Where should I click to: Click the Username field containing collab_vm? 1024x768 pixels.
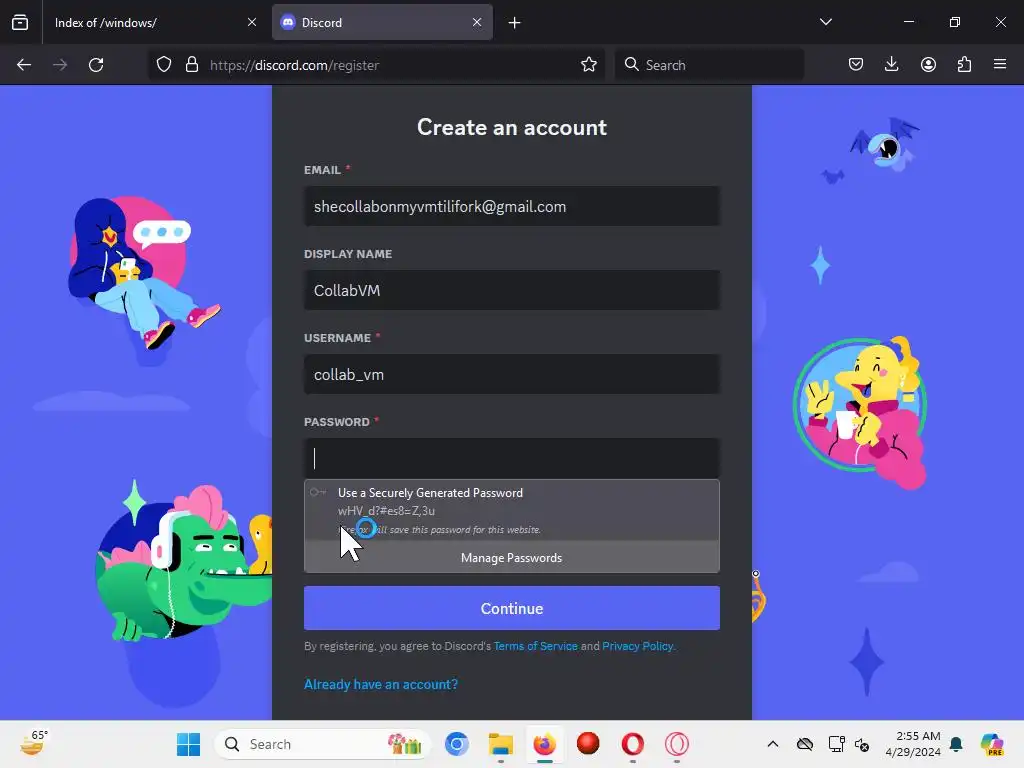[512, 374]
